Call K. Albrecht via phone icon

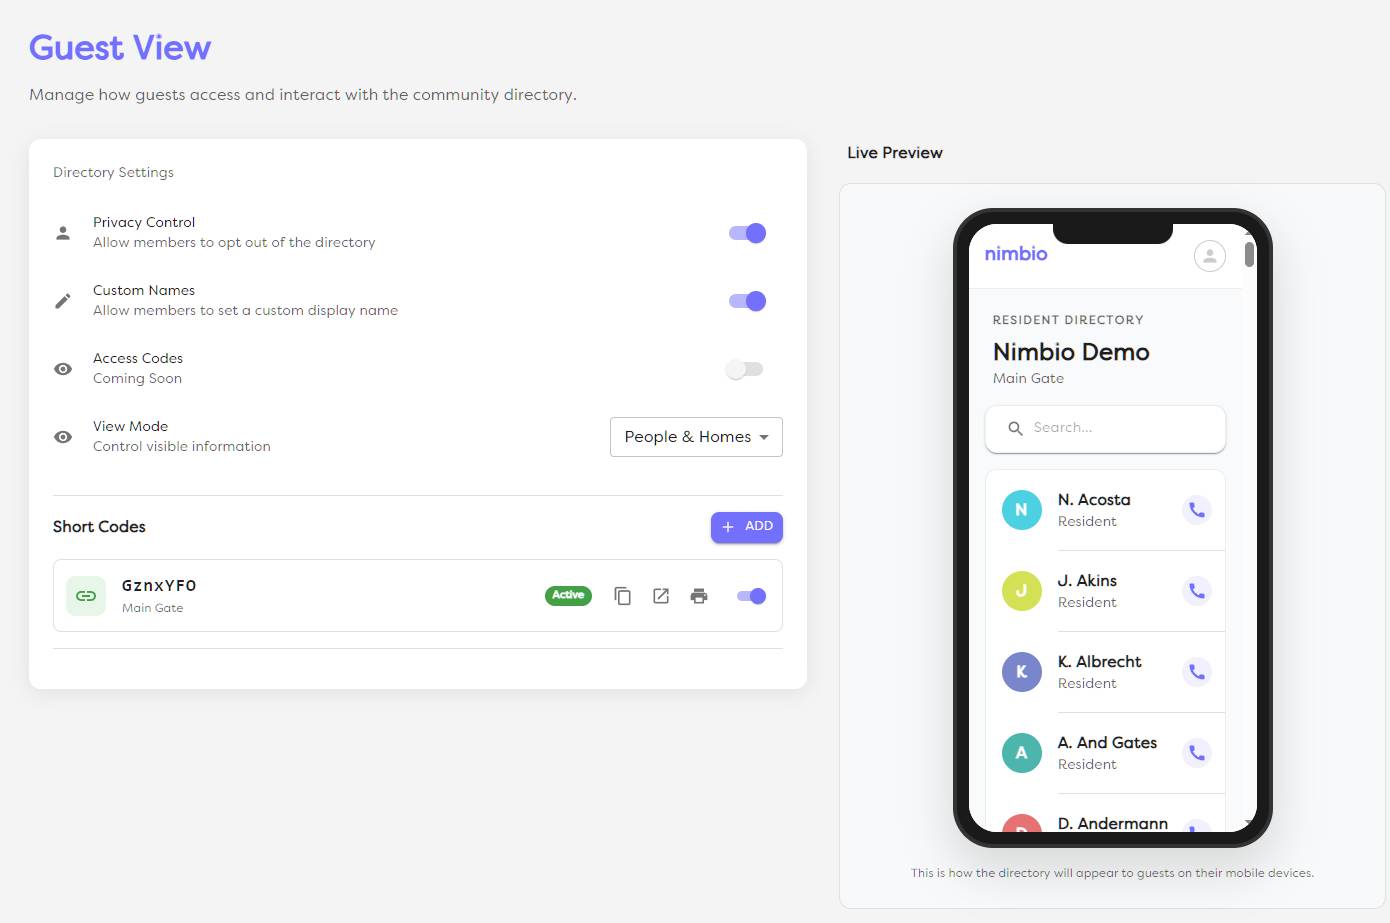[x=1197, y=672]
